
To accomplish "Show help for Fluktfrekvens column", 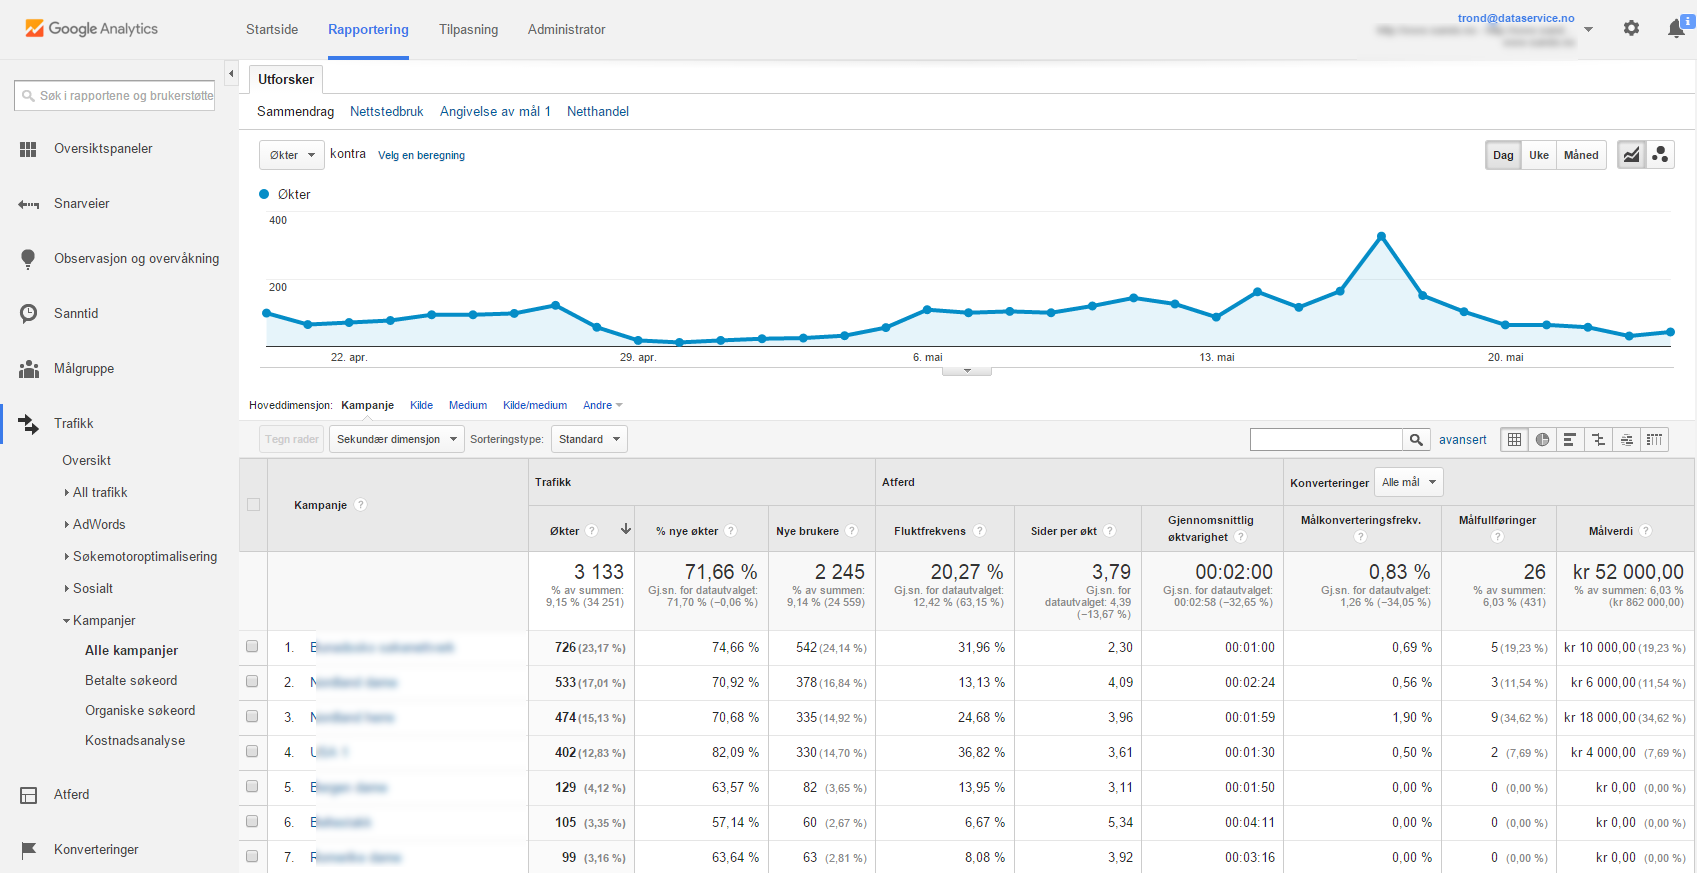I will coord(980,531).
